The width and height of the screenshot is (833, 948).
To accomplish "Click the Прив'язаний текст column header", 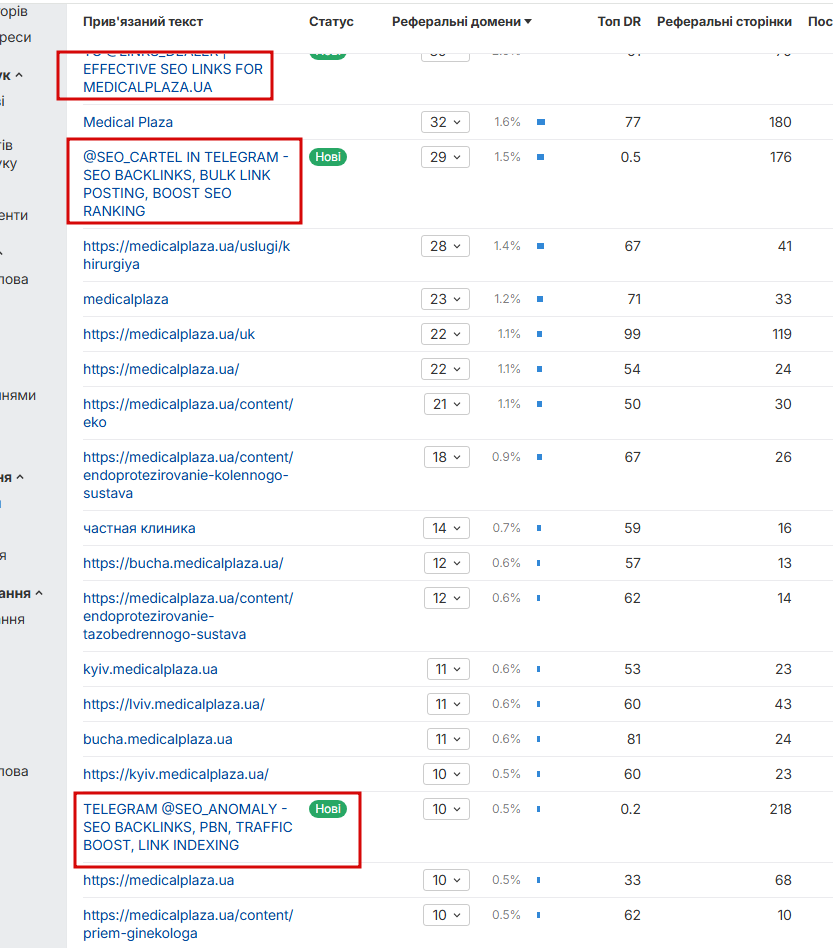I will [x=143, y=22].
